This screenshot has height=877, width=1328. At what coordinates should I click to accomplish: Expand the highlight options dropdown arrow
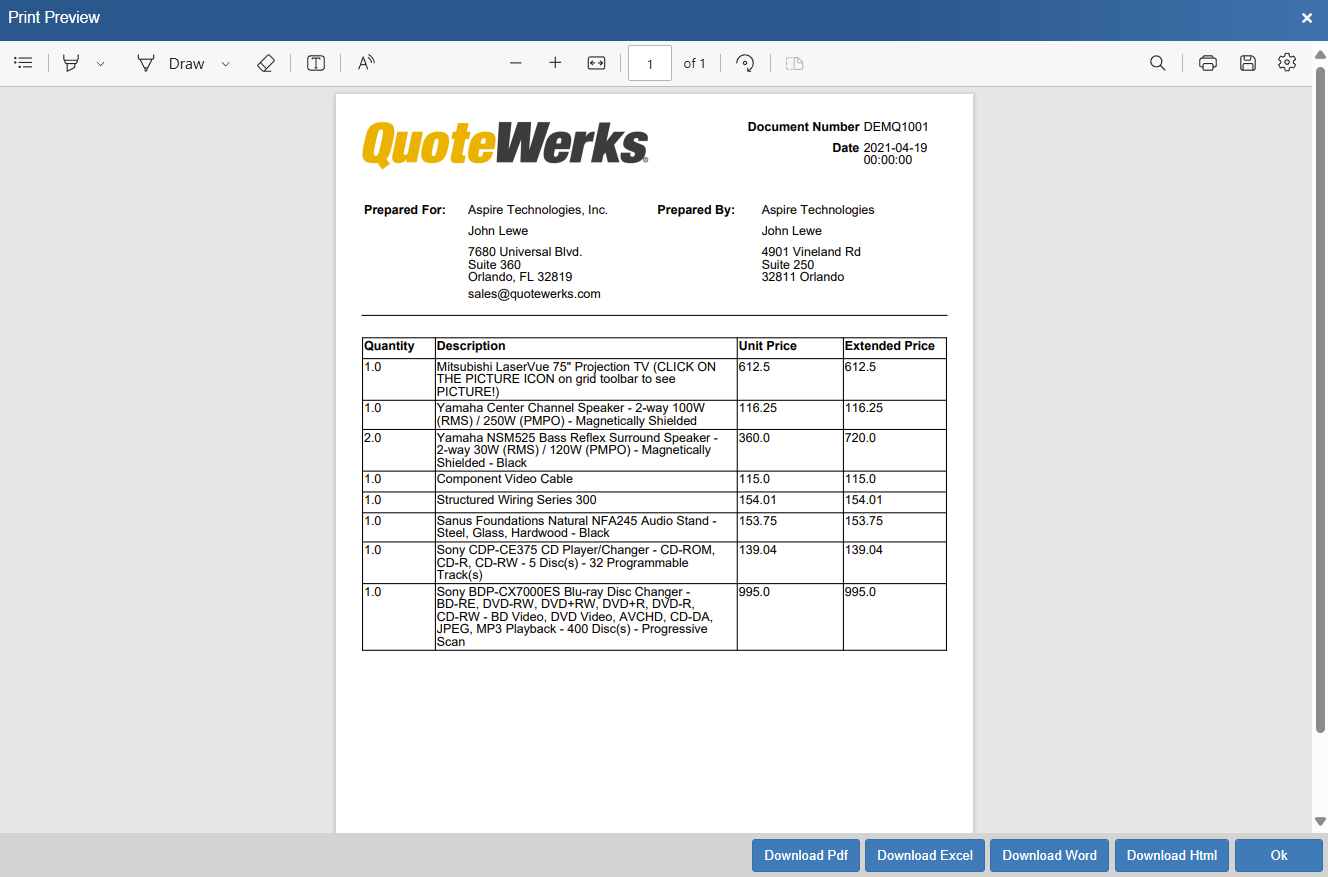point(100,64)
